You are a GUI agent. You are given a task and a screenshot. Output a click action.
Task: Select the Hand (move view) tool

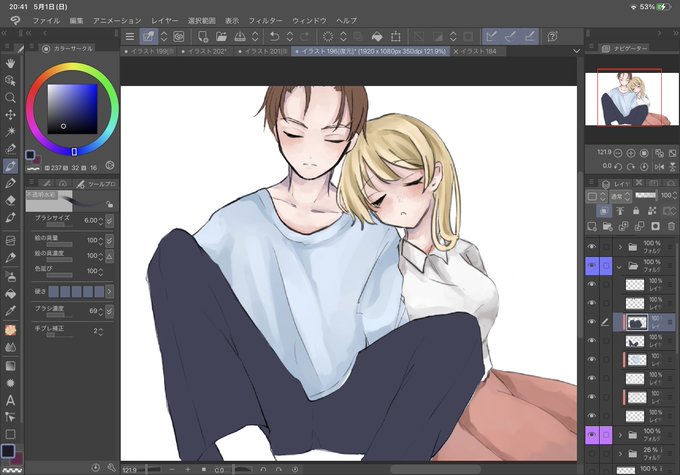(10, 63)
